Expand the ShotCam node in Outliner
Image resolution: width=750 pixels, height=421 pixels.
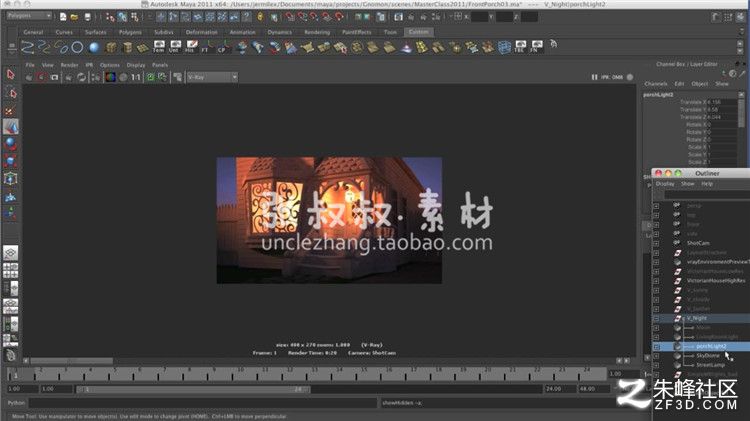[656, 243]
